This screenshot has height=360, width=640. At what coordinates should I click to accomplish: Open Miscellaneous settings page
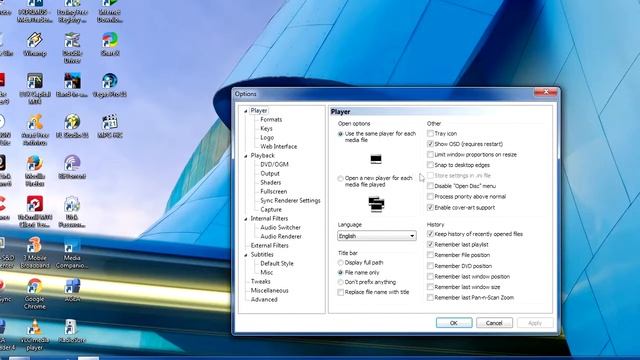(269, 290)
